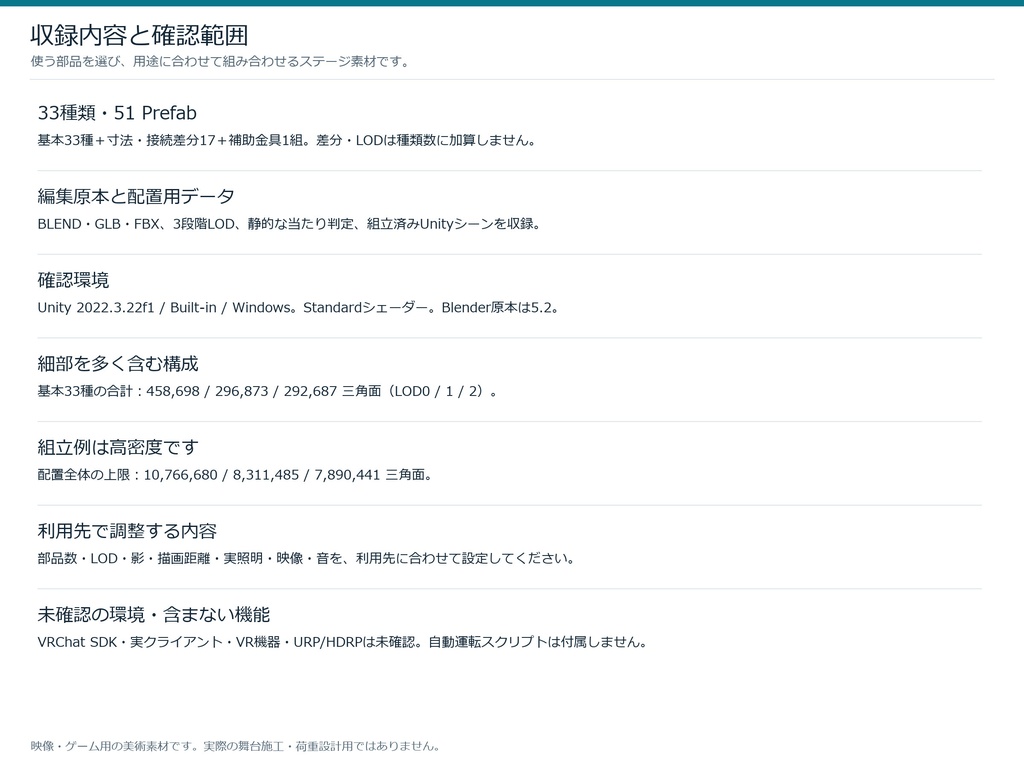Click the heading 未確認の環境・含まない機能
The height and width of the screenshot is (768, 1024).
(153, 615)
